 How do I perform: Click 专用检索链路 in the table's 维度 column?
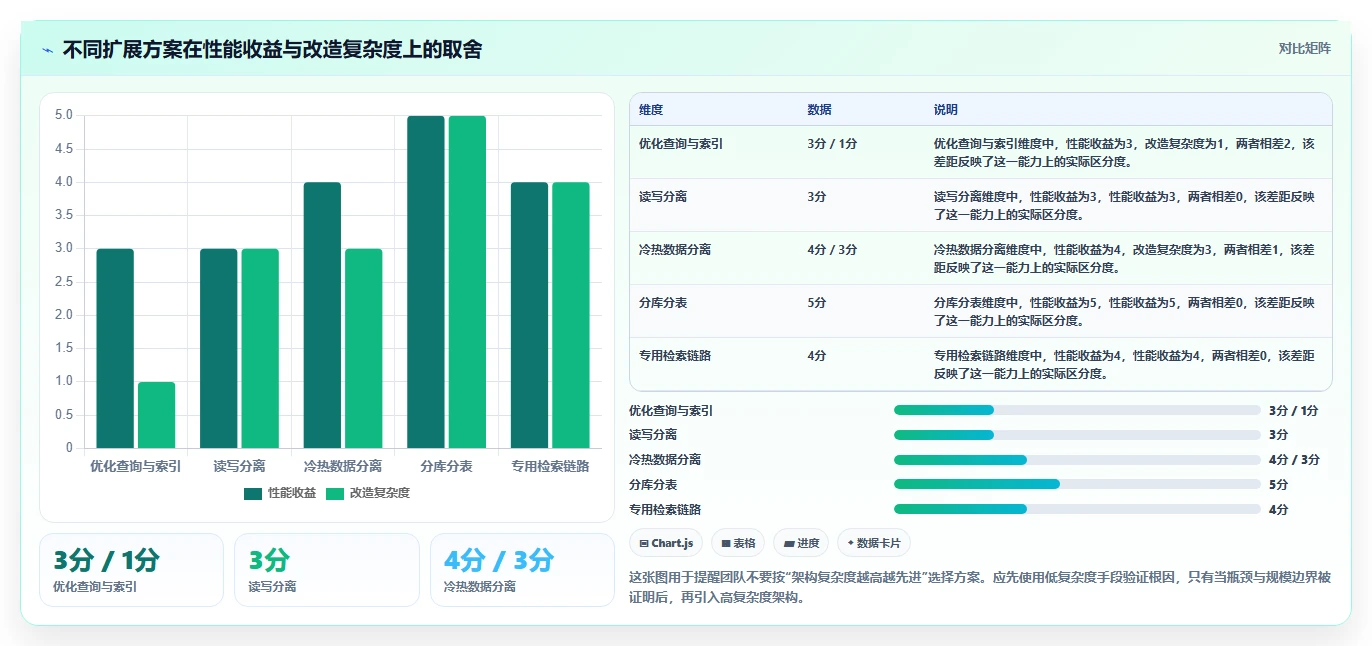click(675, 355)
